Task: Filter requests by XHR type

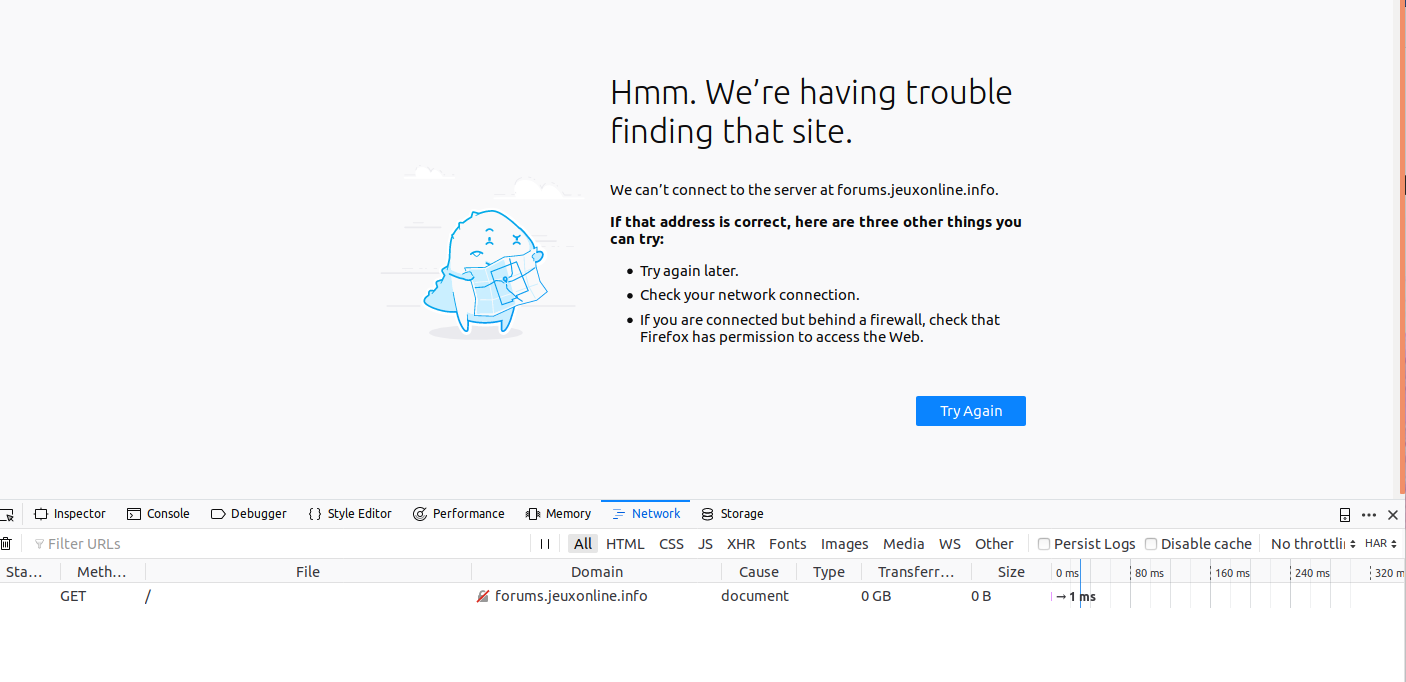Action: tap(741, 544)
